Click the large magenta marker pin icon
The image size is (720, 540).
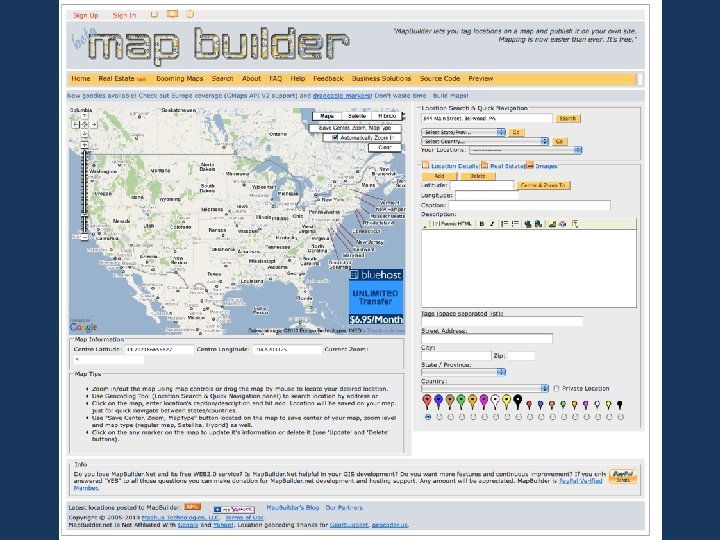pos(484,401)
